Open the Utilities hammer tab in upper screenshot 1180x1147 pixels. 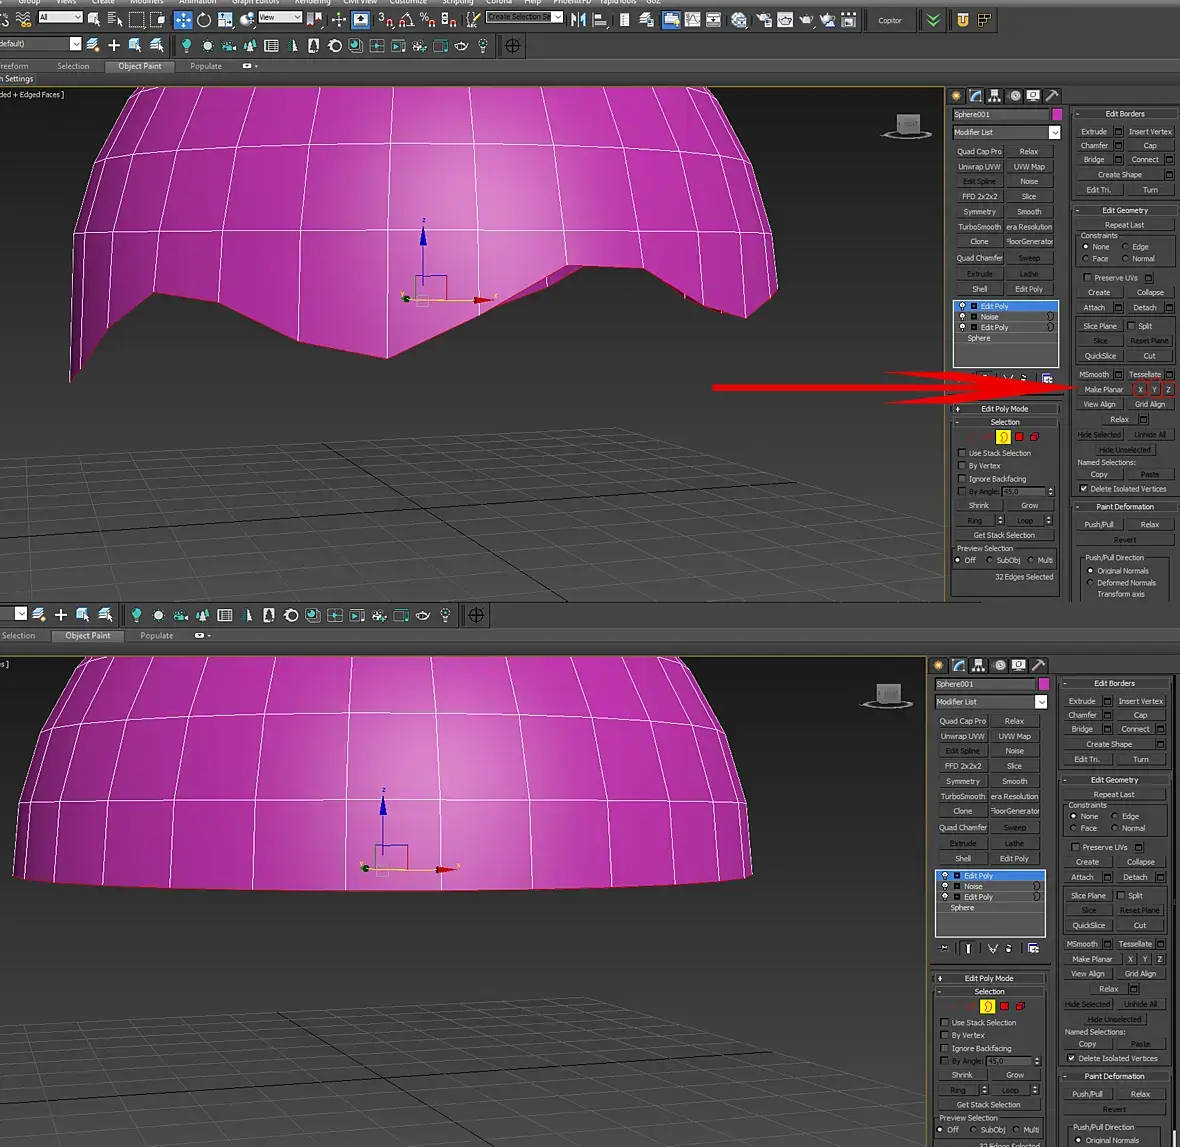(1052, 96)
